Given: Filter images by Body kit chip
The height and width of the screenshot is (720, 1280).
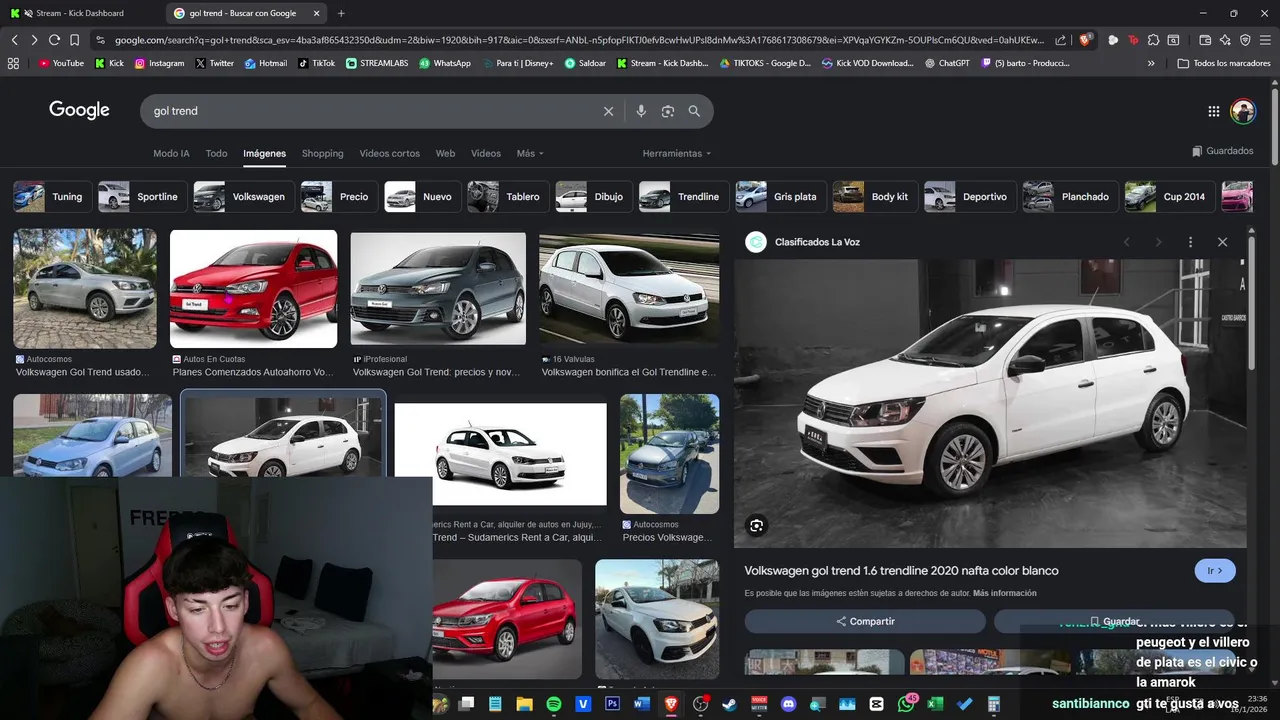Looking at the screenshot, I should click(x=874, y=197).
